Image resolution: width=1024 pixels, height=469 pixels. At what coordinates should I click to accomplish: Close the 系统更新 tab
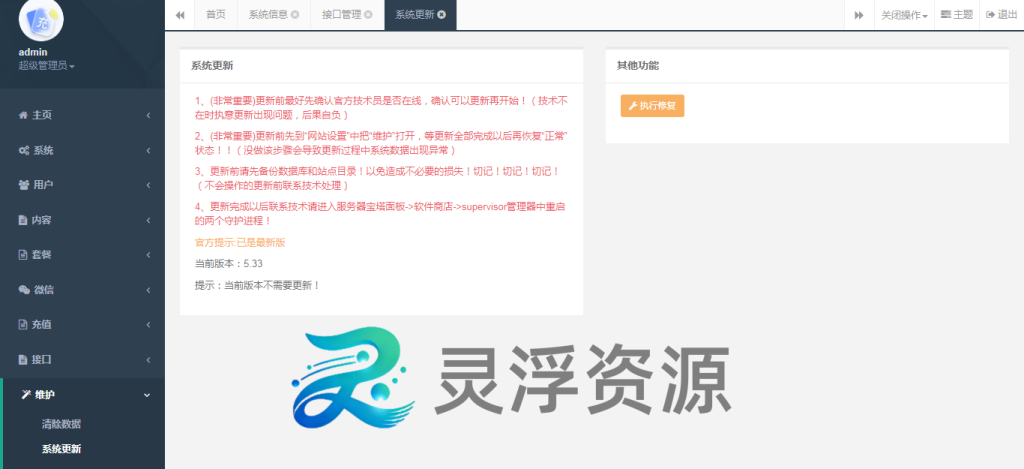click(442, 15)
